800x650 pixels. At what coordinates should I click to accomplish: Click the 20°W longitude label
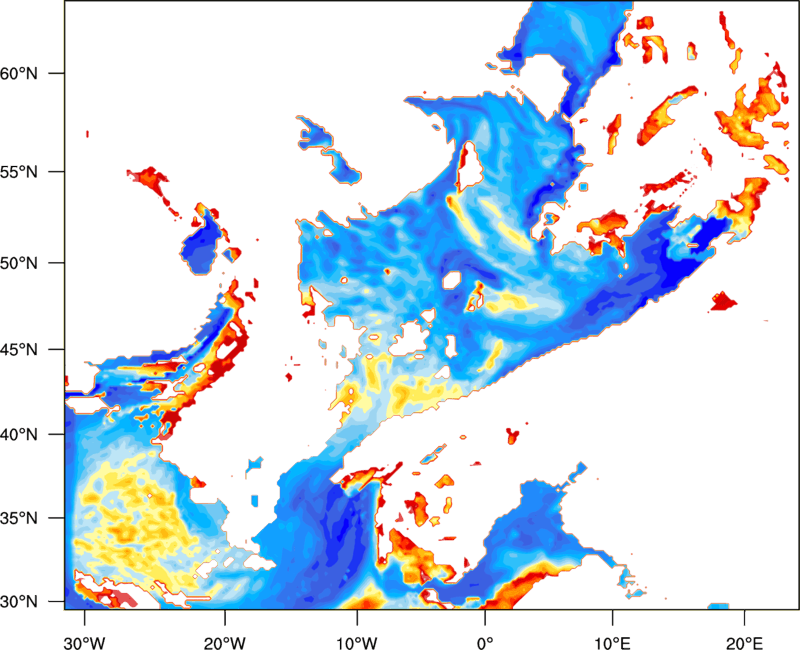click(224, 643)
